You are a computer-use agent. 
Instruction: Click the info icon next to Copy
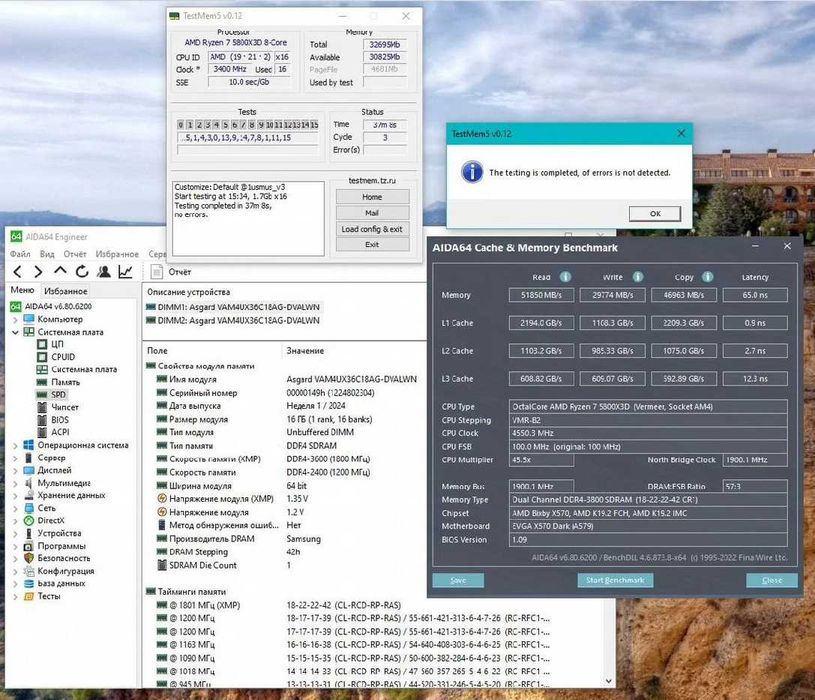tap(708, 277)
